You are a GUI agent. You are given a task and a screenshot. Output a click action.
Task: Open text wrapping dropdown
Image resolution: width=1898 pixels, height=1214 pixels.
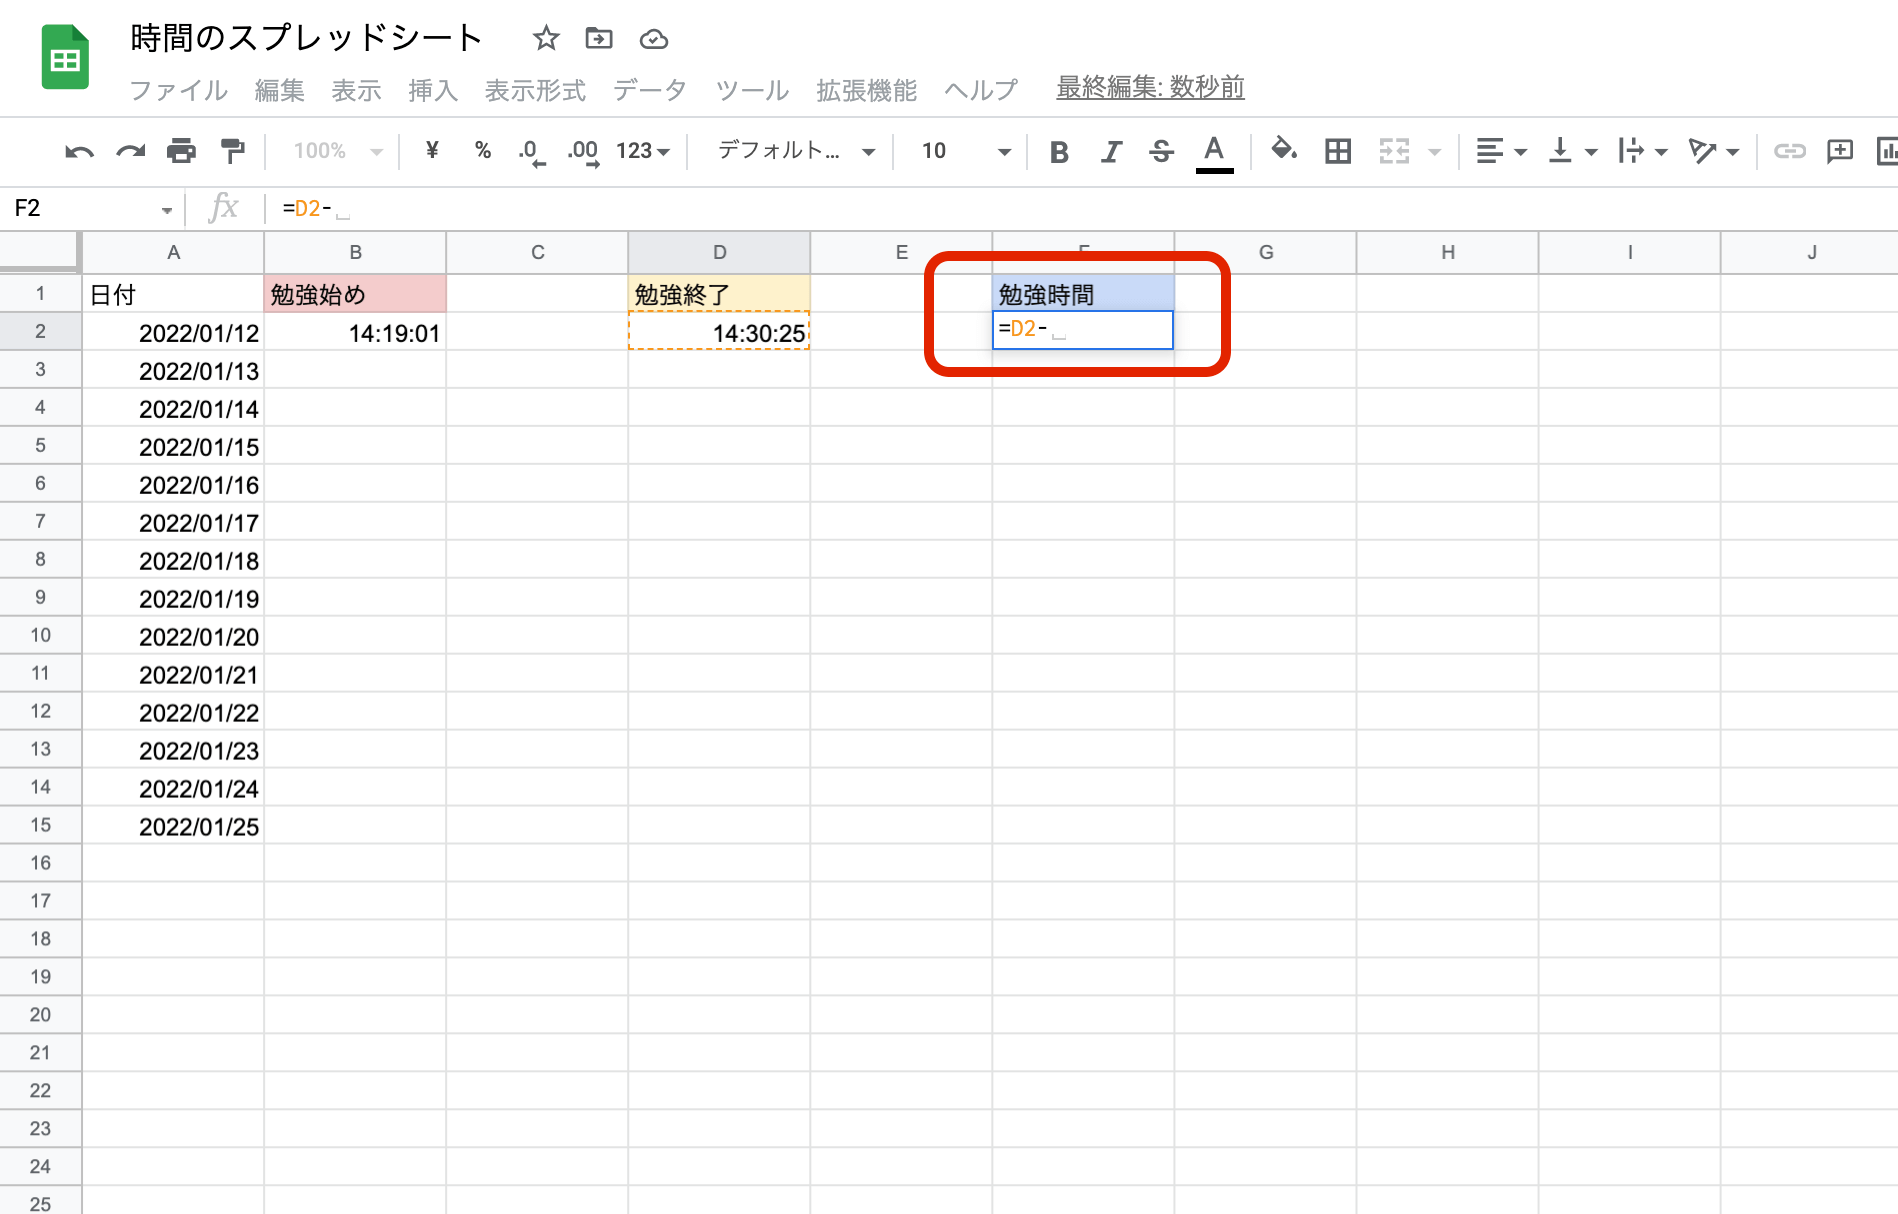coord(1642,151)
